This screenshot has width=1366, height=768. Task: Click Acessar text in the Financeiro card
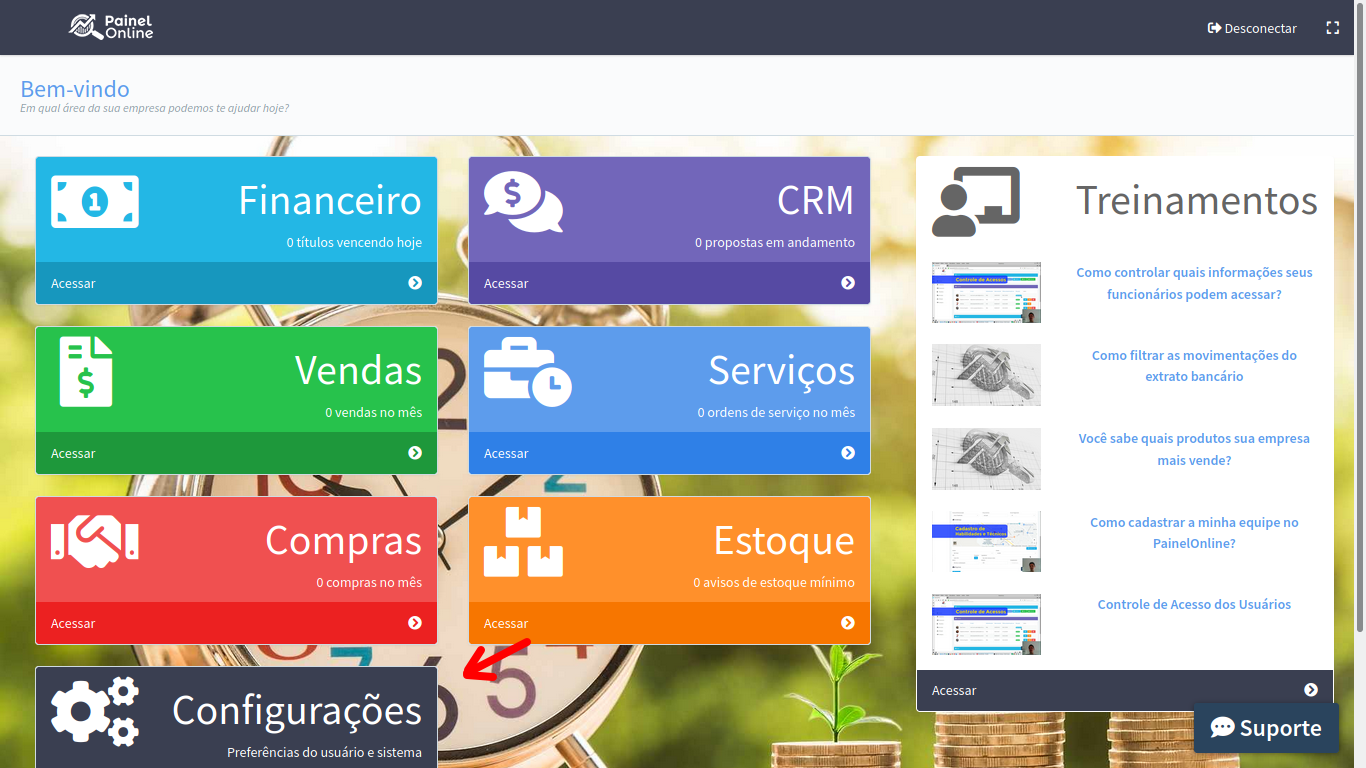coord(73,283)
